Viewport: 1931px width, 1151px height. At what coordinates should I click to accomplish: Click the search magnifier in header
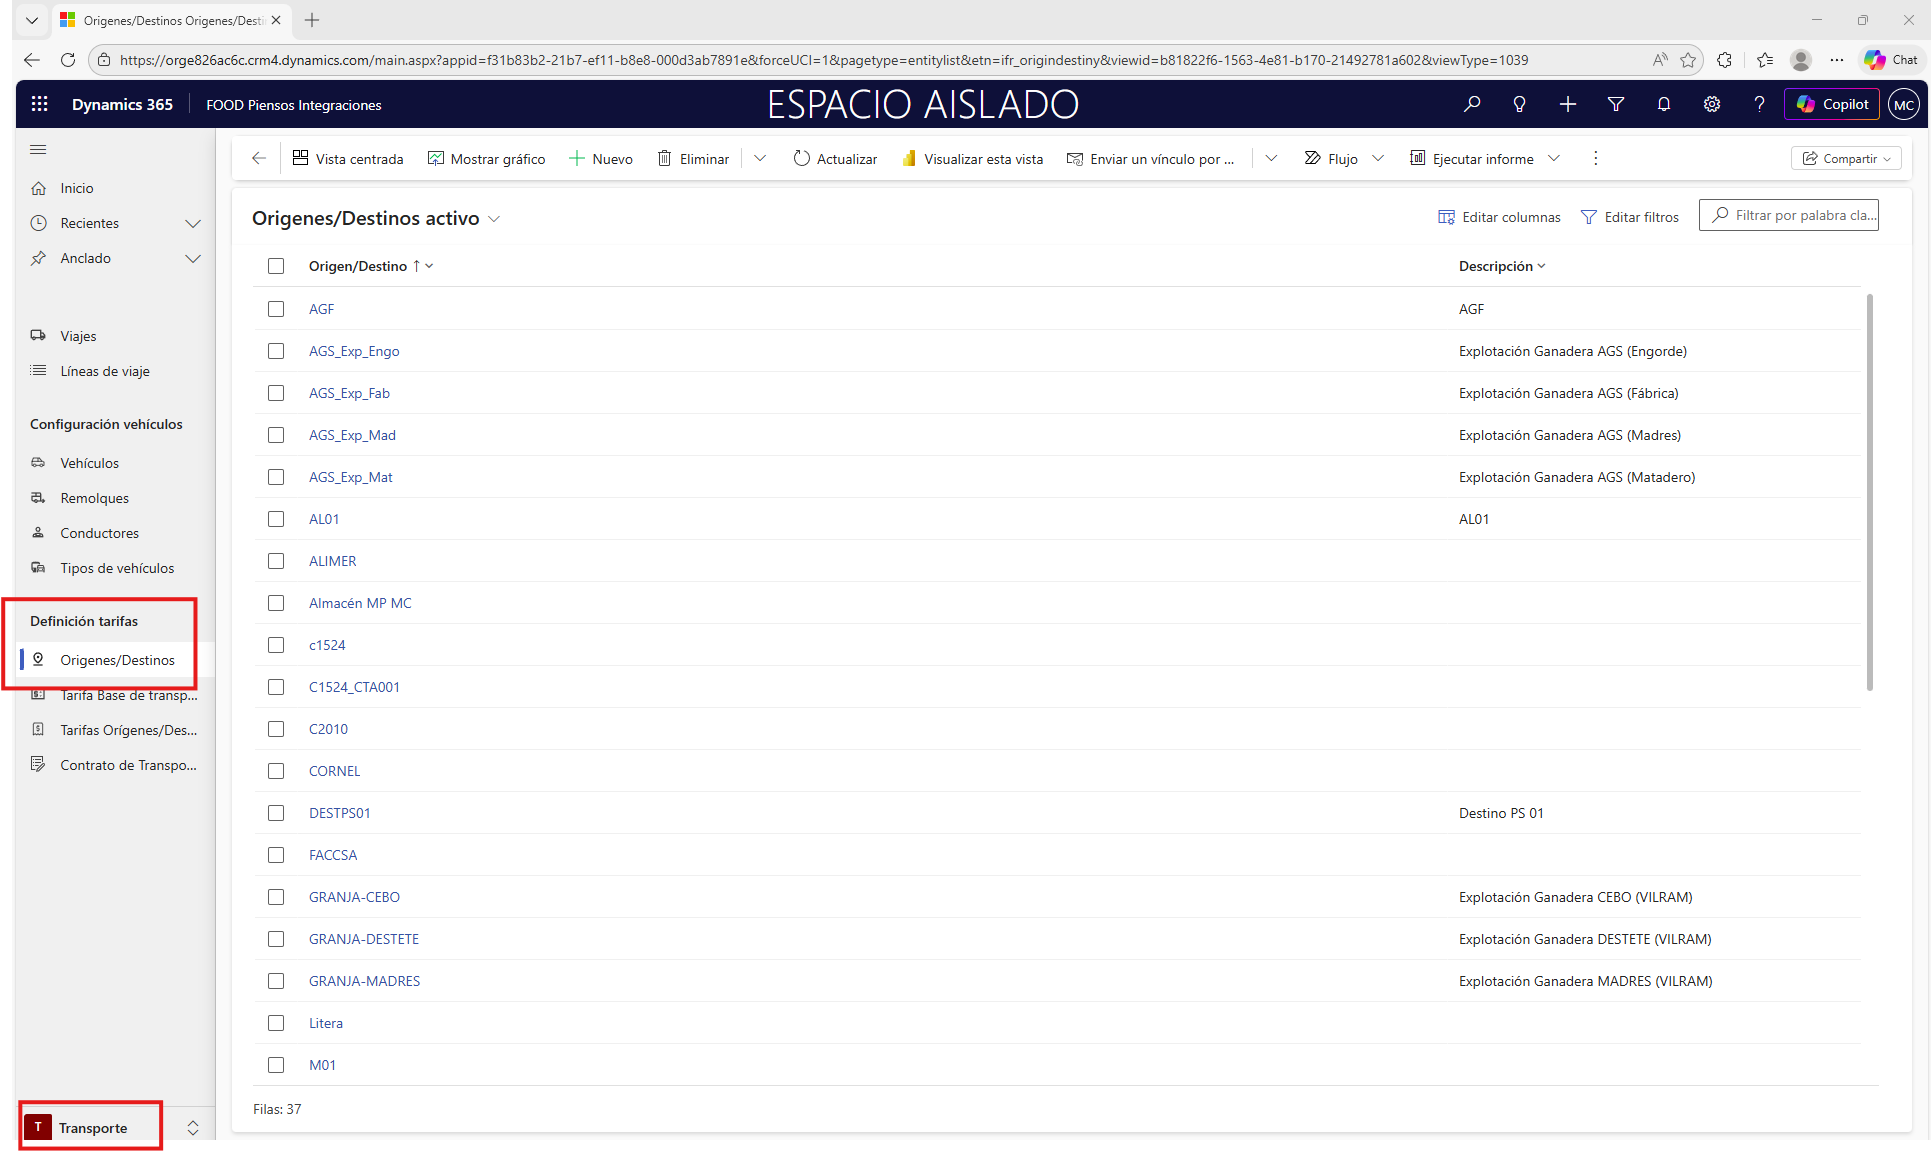(1472, 104)
